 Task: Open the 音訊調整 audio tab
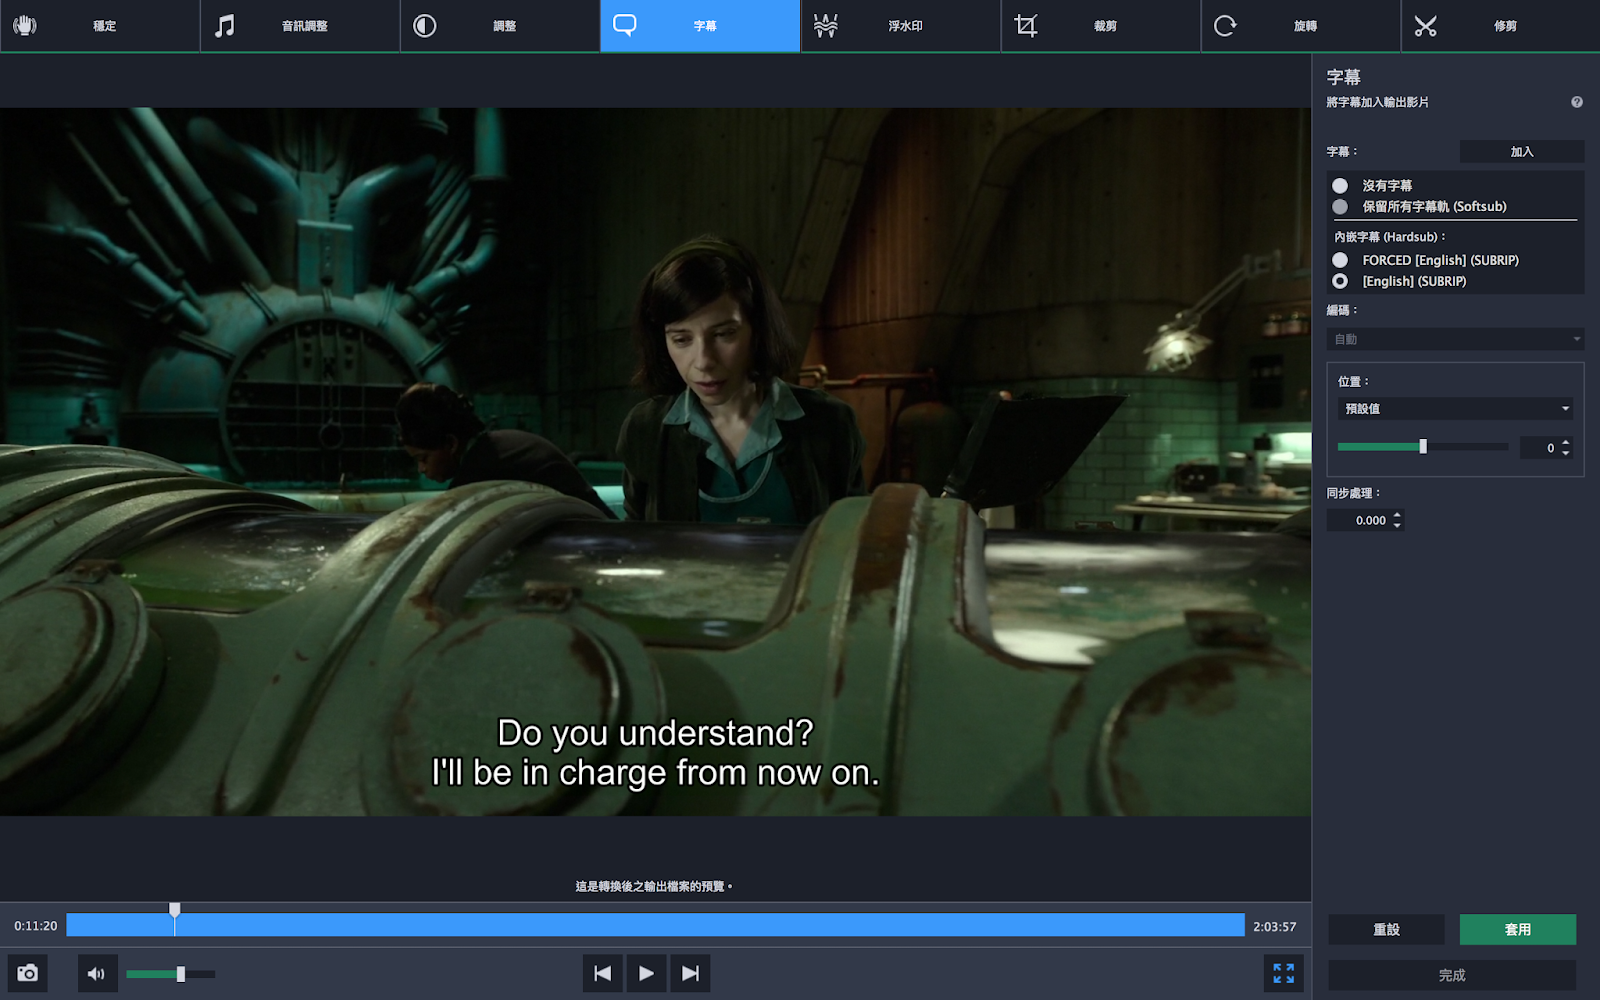tap(300, 26)
